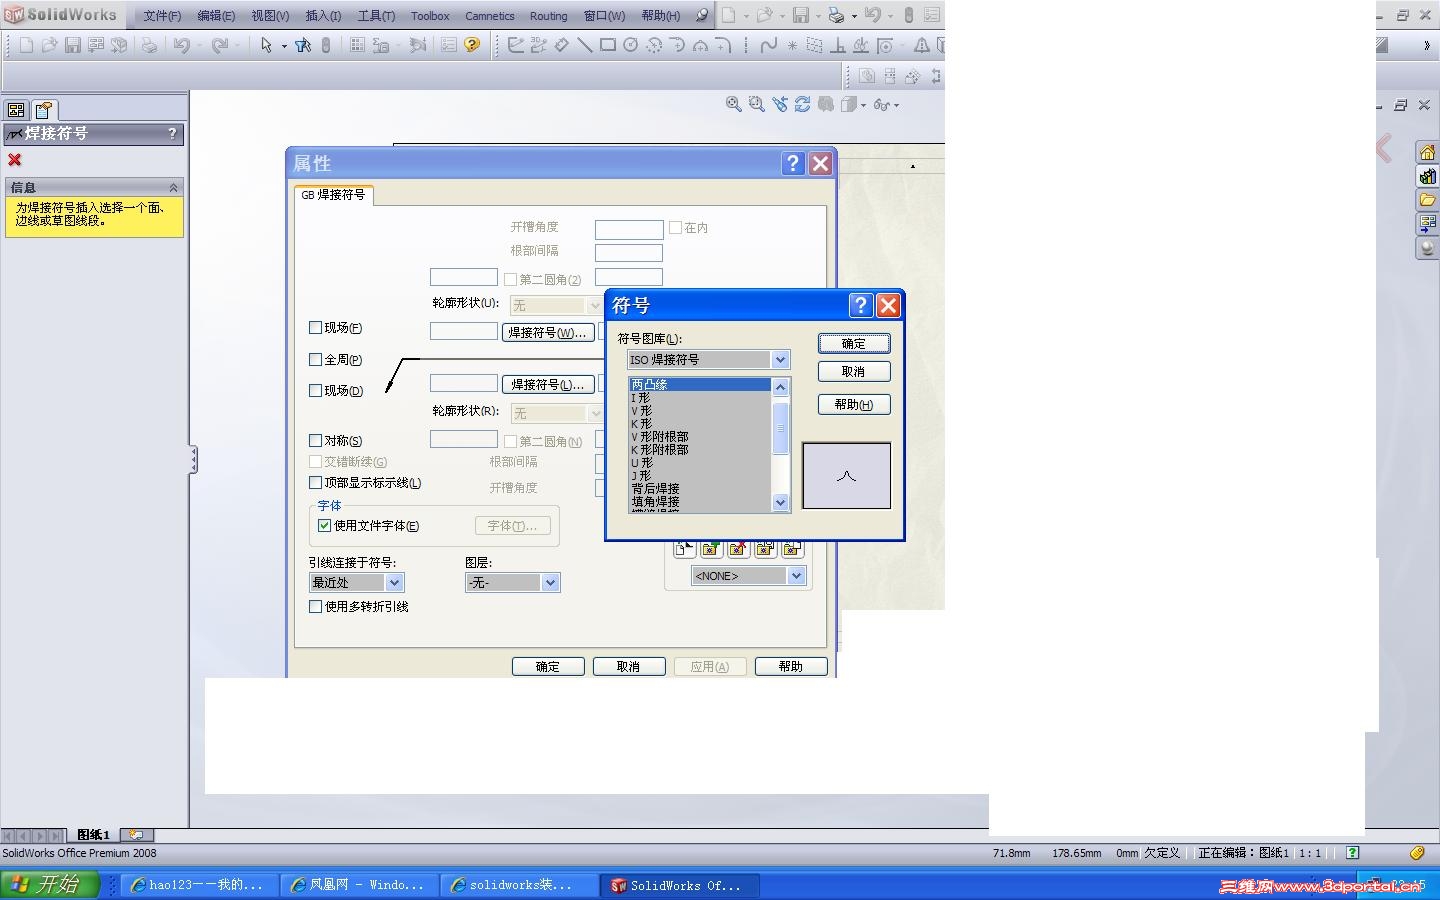Select the arrow Select tool

point(266,45)
